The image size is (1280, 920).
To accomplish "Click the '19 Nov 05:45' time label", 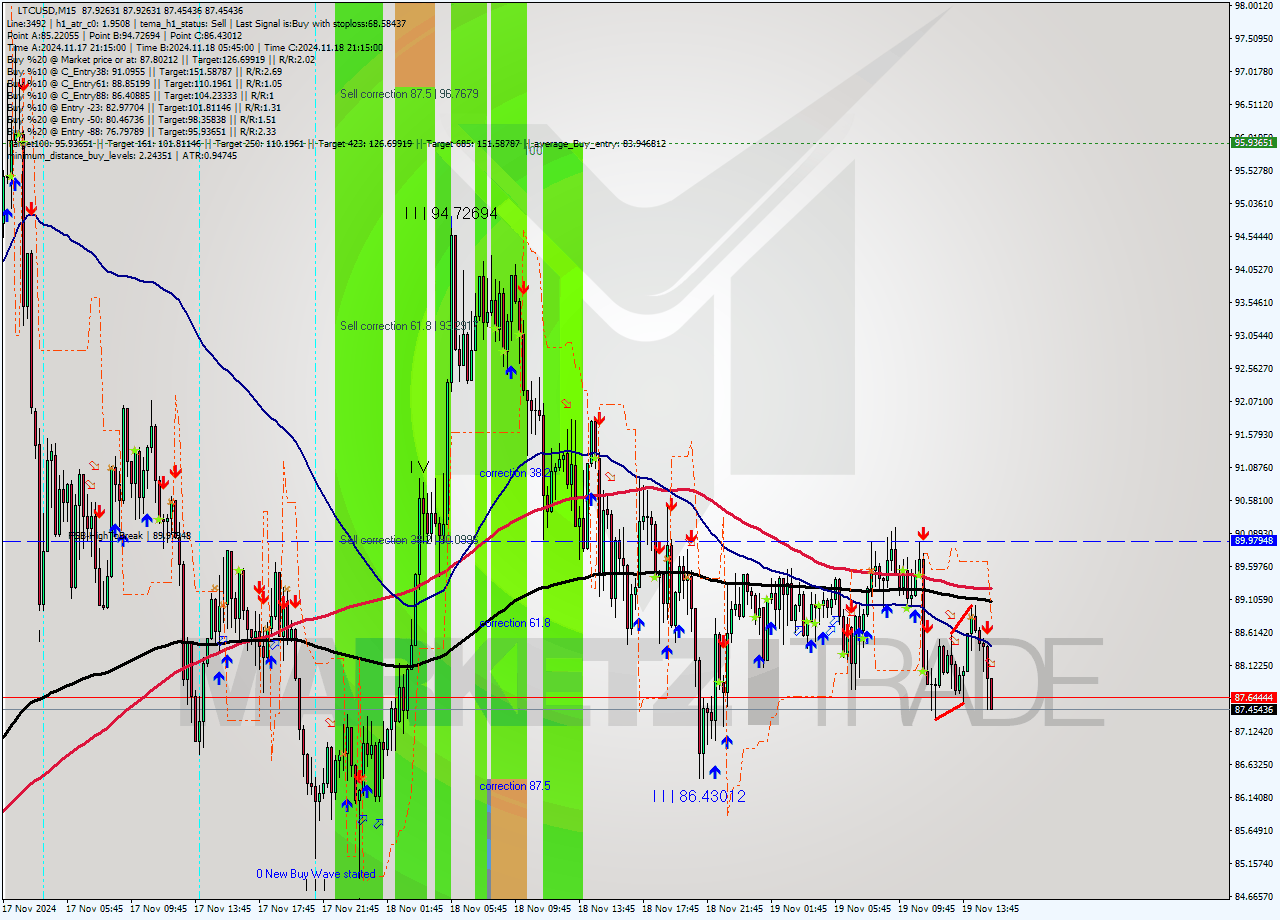I will pyautogui.click(x=862, y=909).
